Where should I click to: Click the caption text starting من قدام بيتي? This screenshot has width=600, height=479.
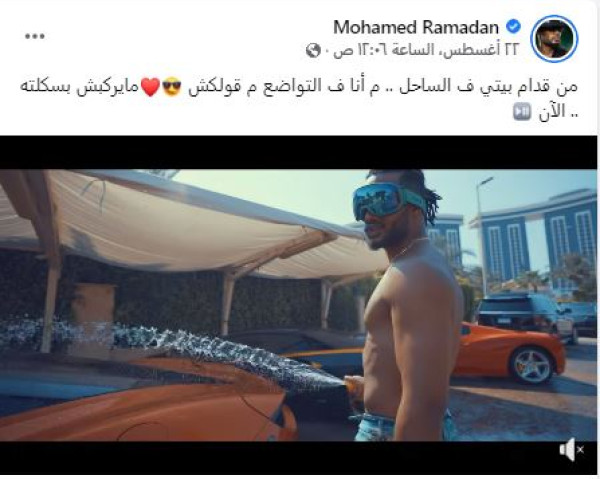pyautogui.click(x=298, y=99)
